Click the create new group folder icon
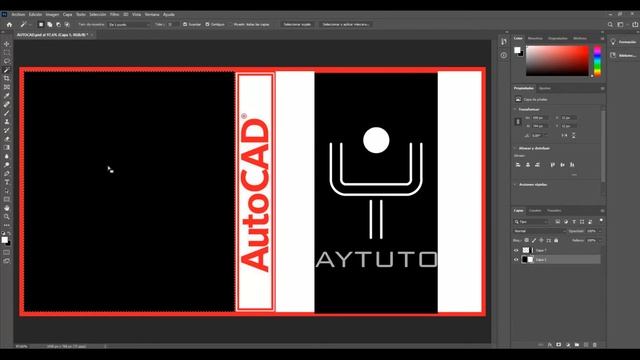This screenshot has height=360, width=640. coord(577,345)
